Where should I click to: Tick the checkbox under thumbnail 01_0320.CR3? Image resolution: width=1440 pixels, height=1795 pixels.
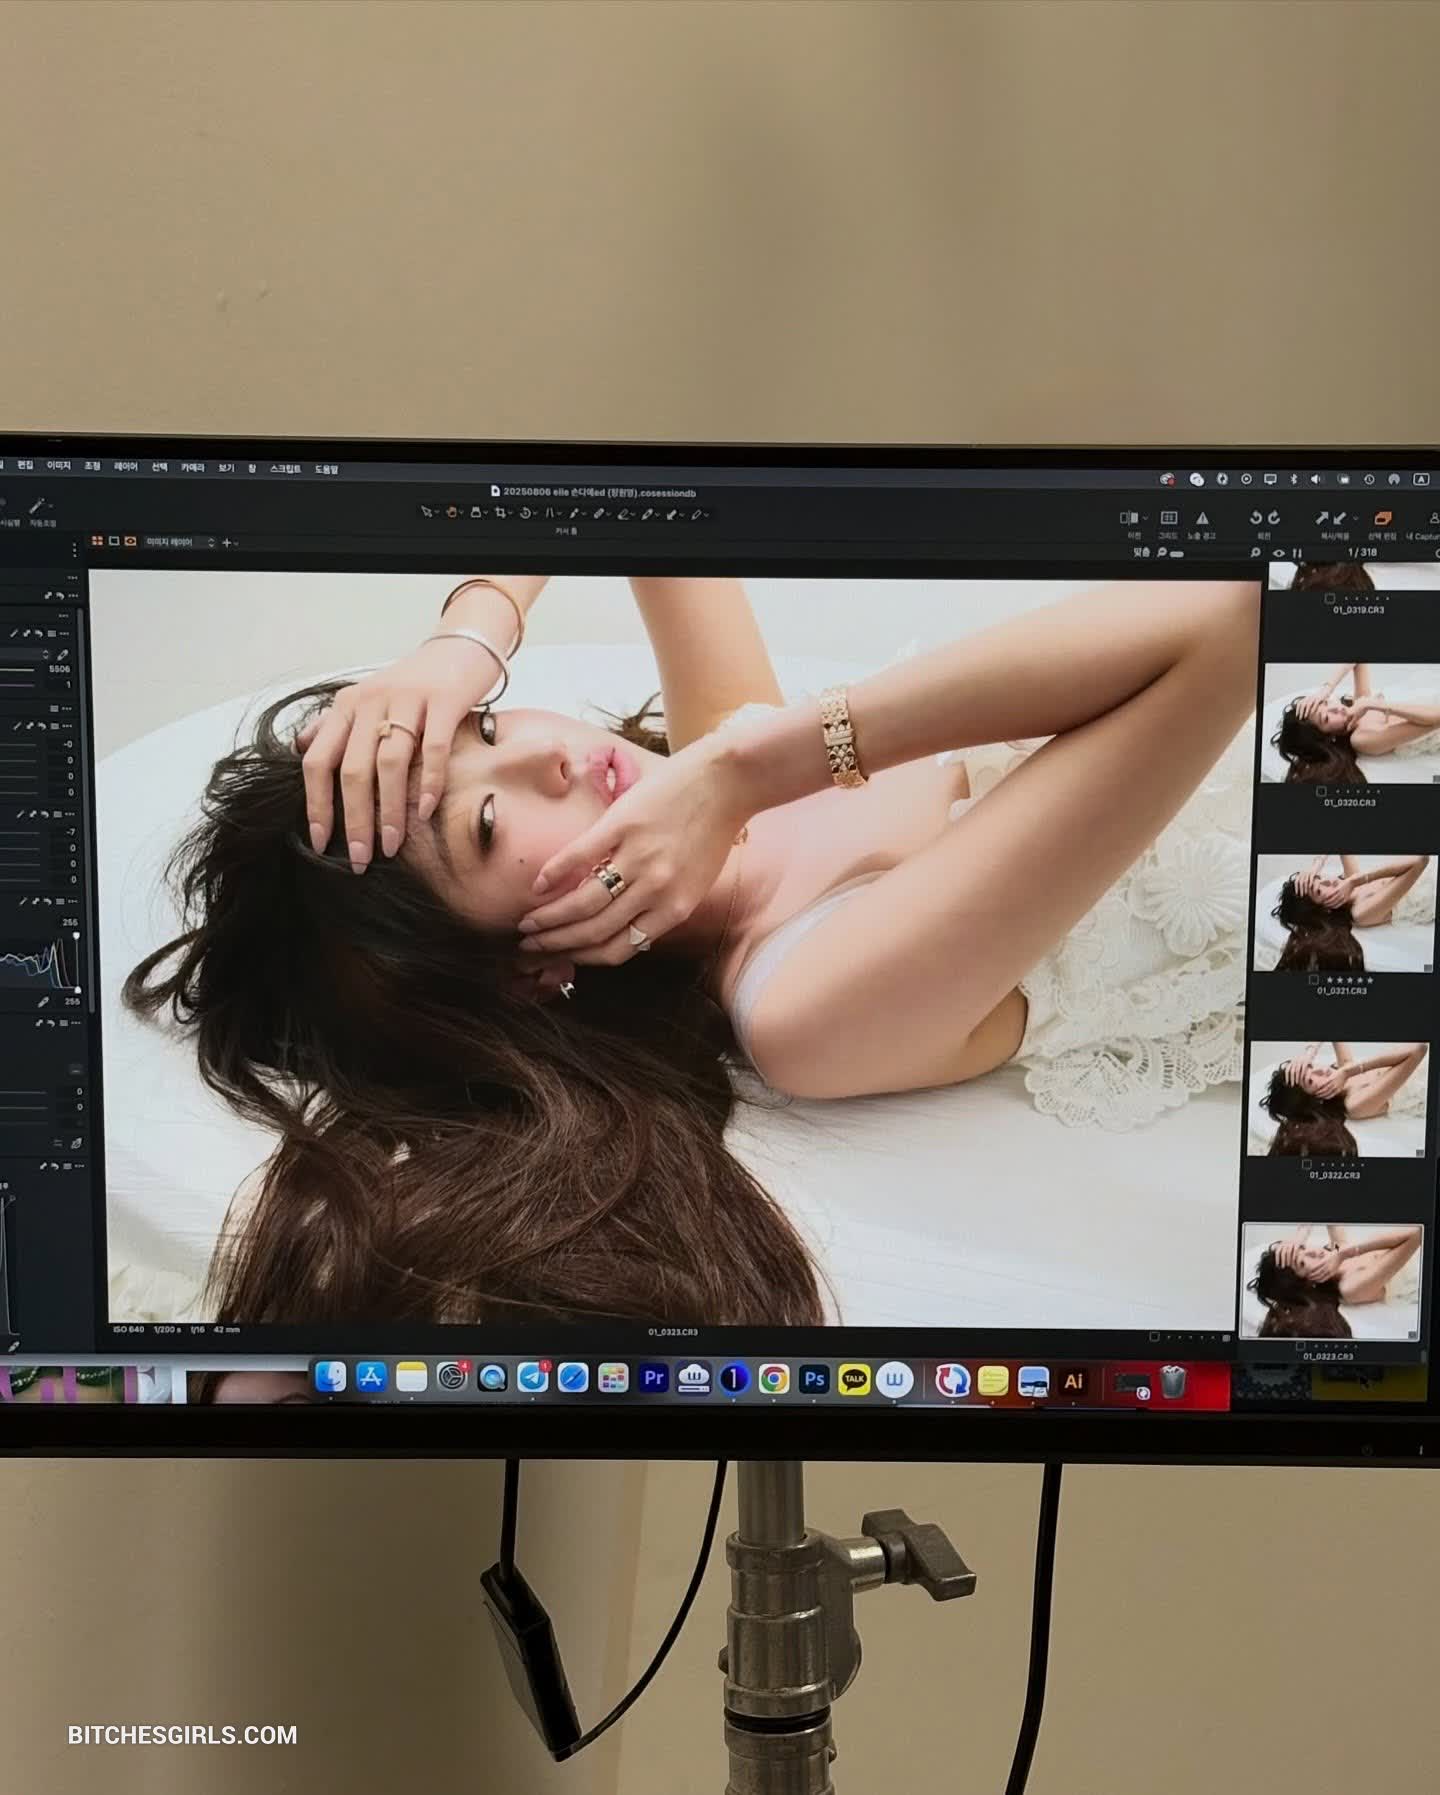point(1321,791)
